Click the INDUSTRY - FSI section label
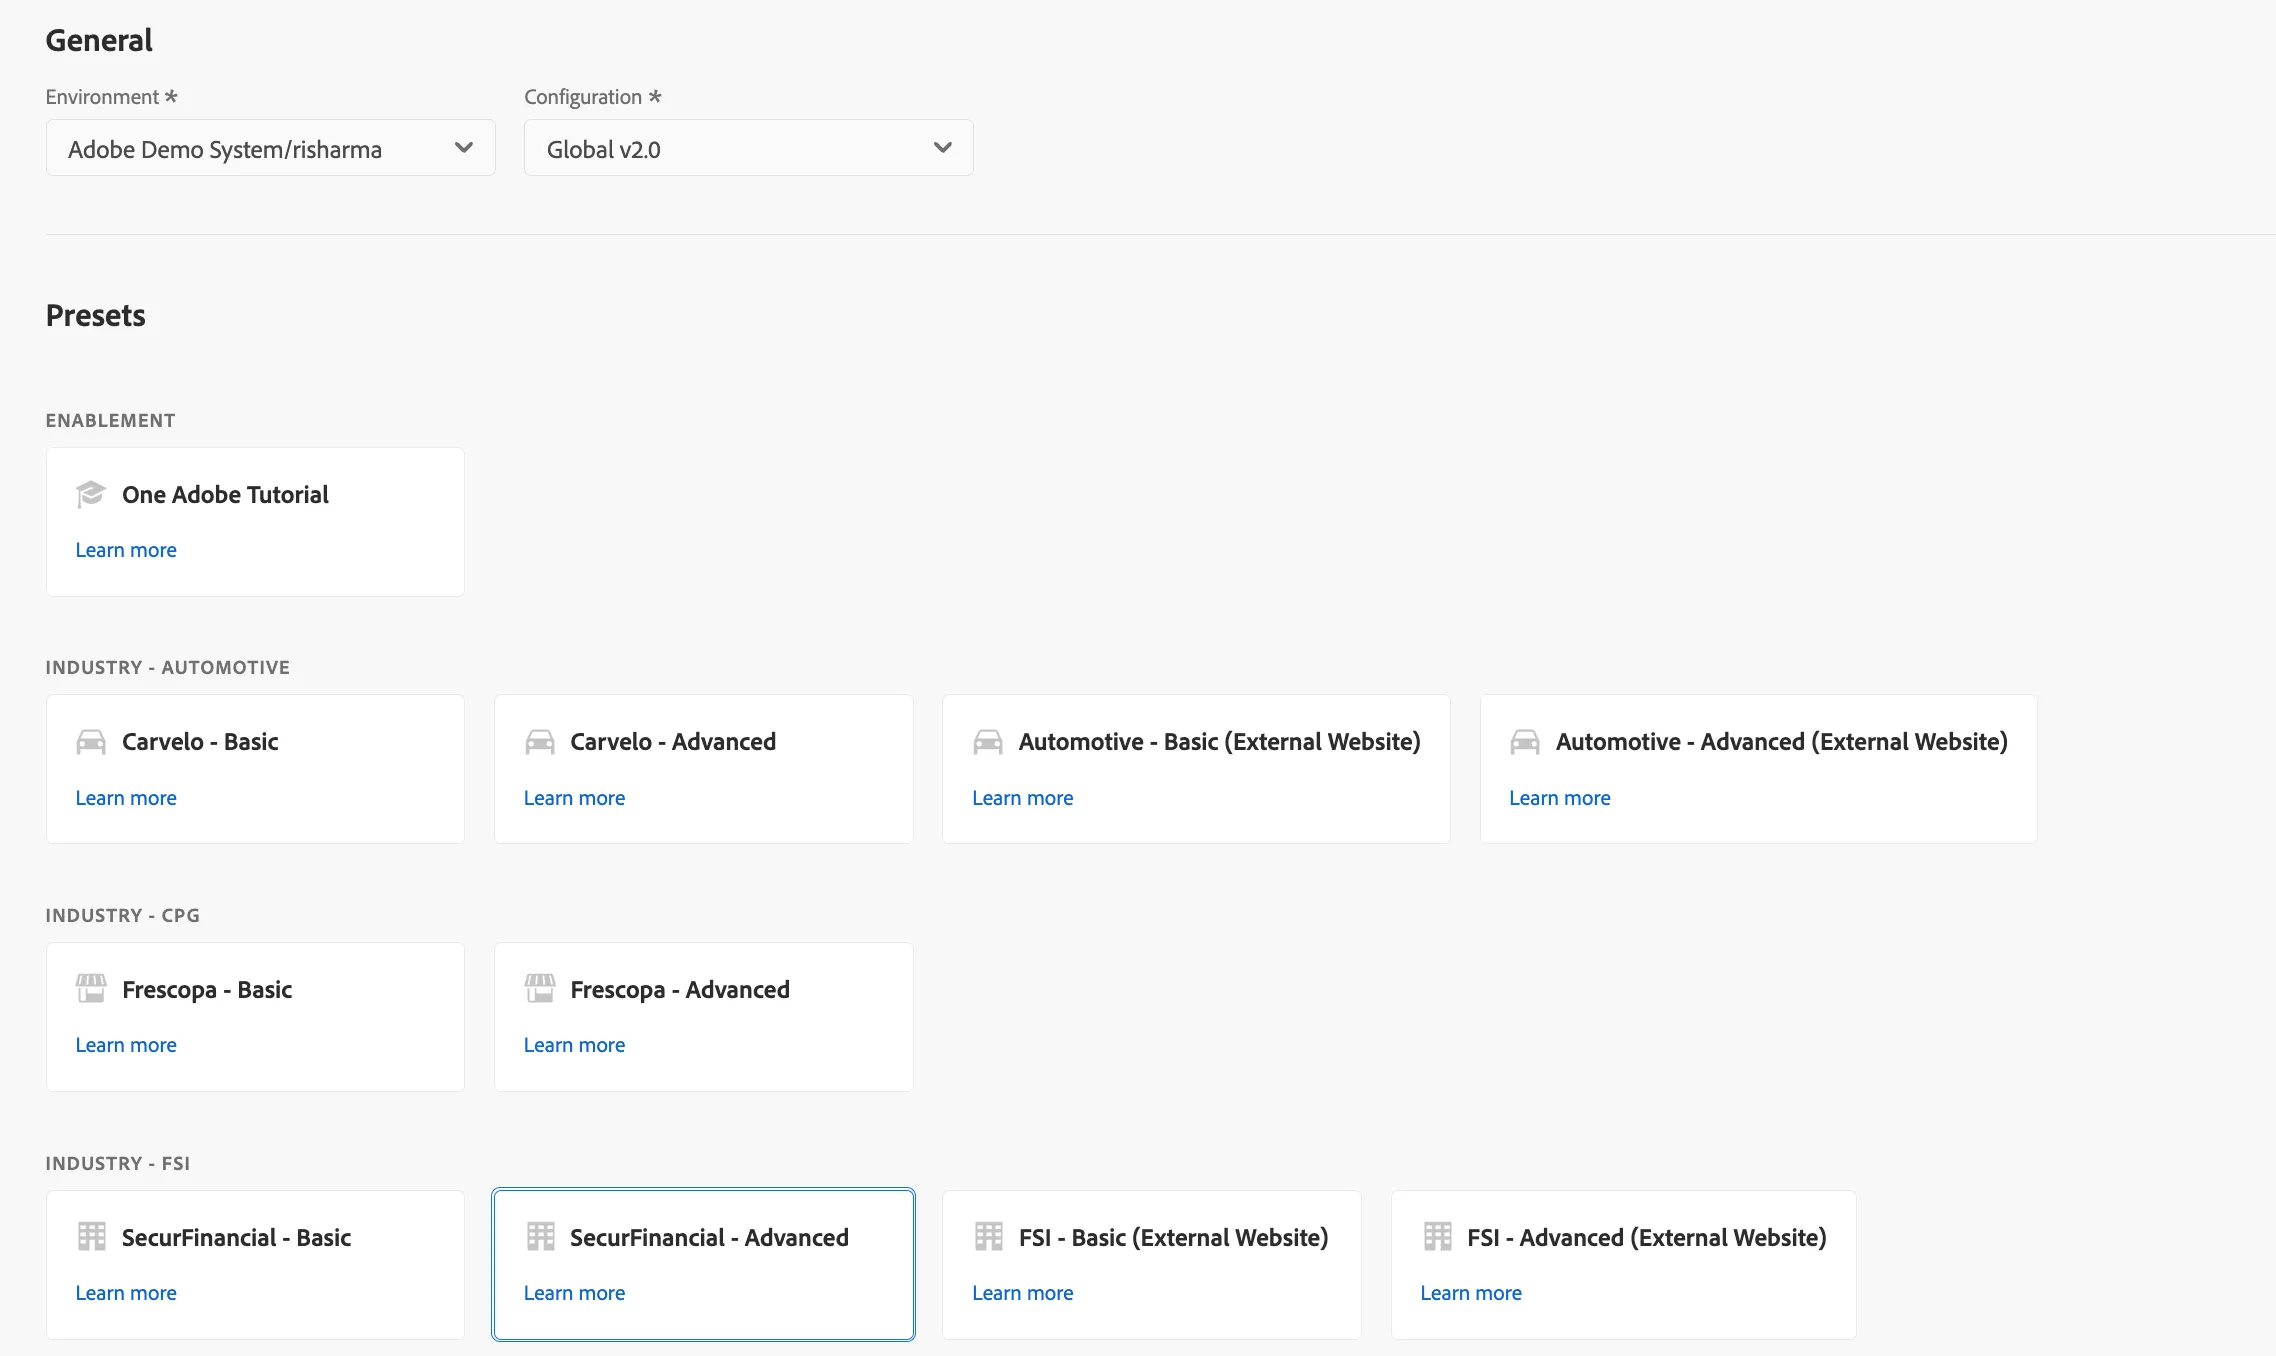 click(118, 1163)
